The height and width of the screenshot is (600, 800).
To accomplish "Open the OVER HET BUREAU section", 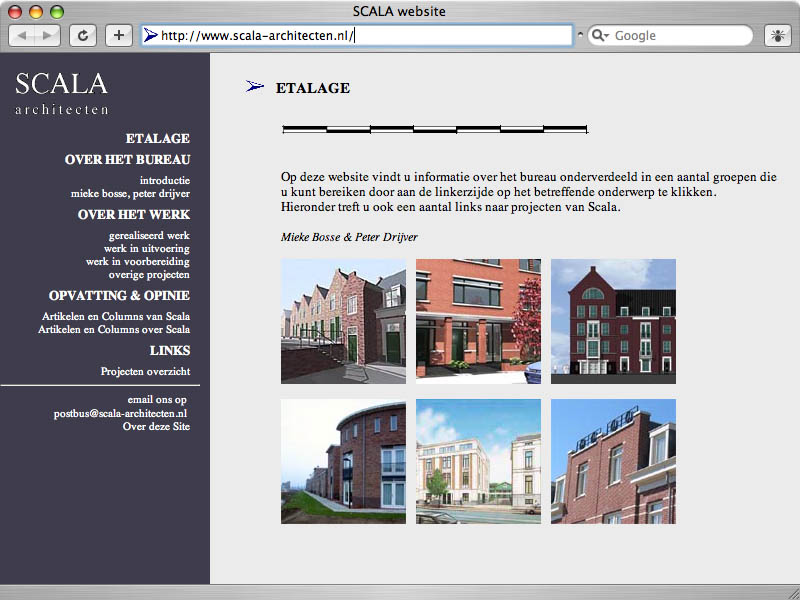I will (128, 160).
